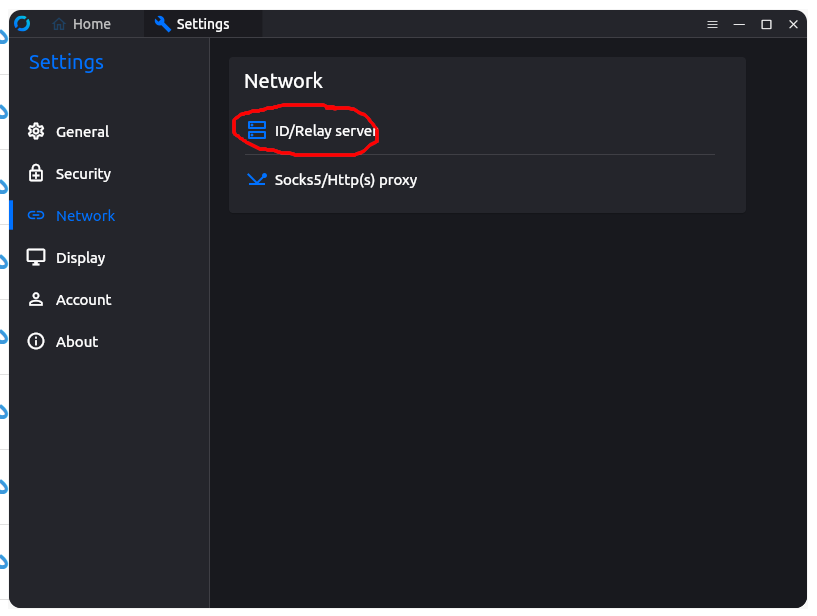
Task: Click the proxy icon beside Socks5/Http(s)
Action: pyautogui.click(x=257, y=180)
